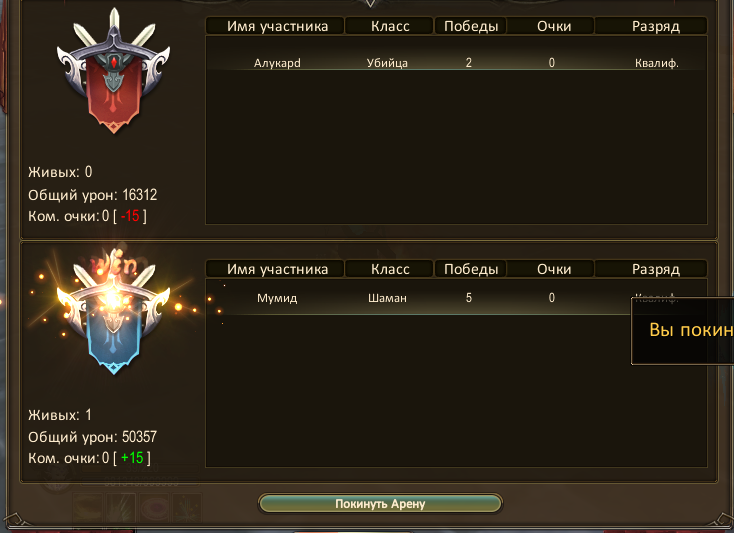The height and width of the screenshot is (533, 734).
Task: Click the Класс header in bottom table
Action: tap(389, 269)
